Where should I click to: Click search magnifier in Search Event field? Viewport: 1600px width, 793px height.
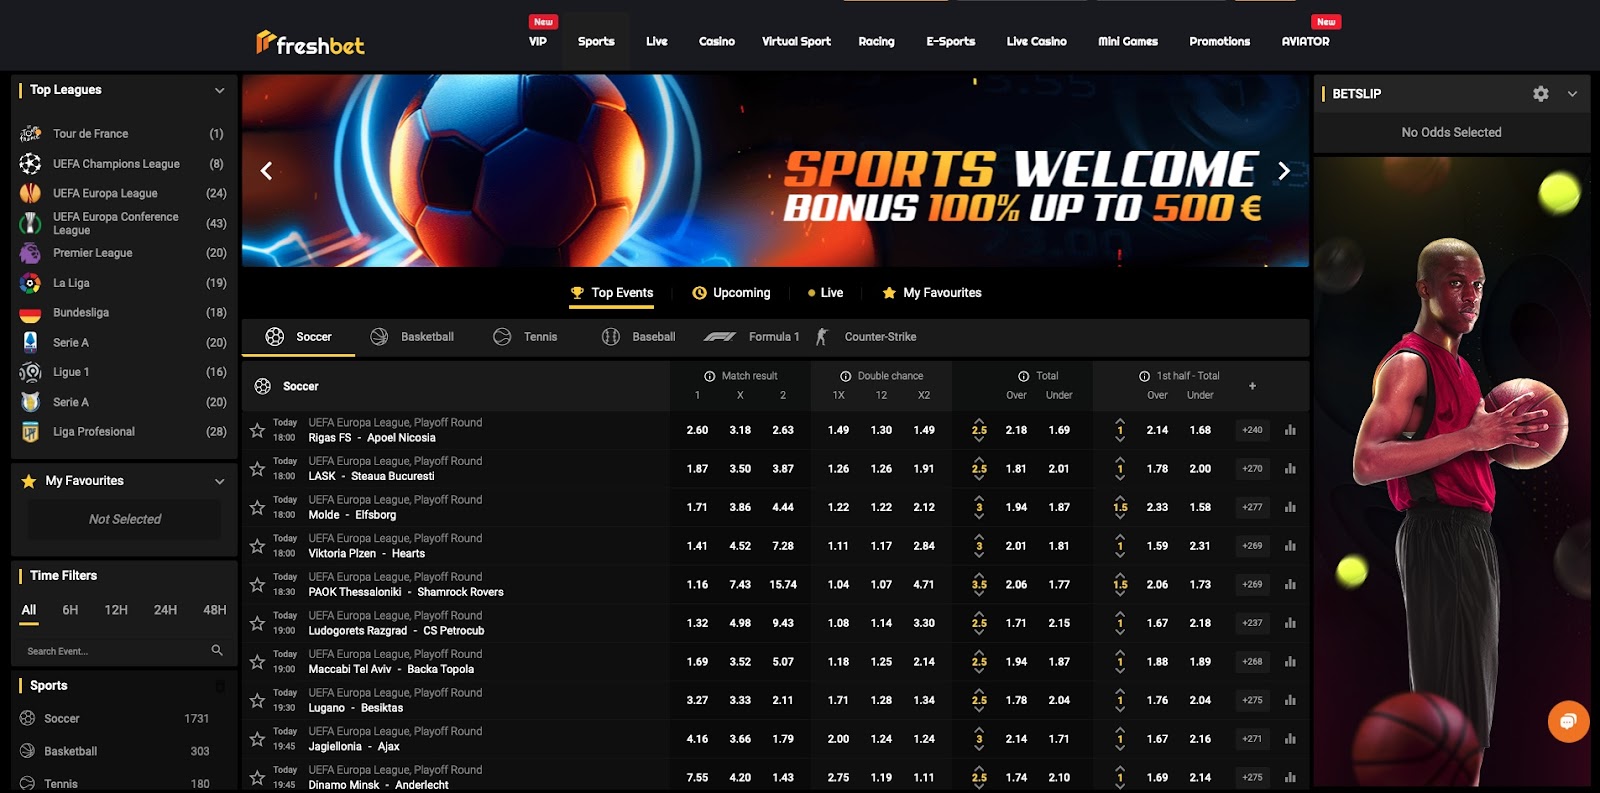click(x=217, y=650)
